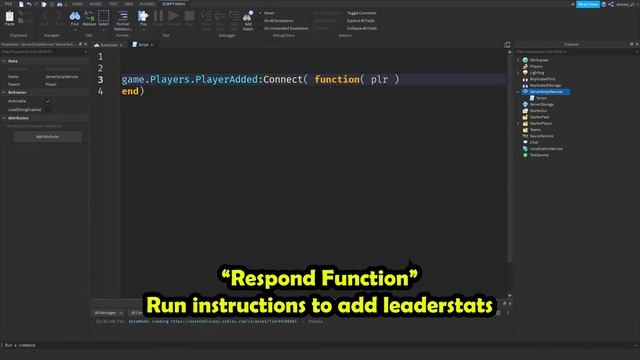The width and height of the screenshot is (640, 360).
Task: Click Toggle Comment action
Action: [362, 13]
